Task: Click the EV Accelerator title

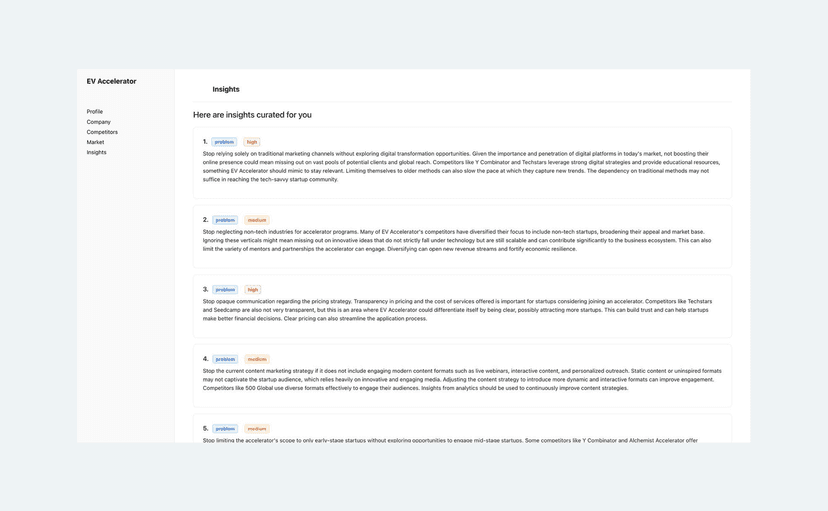Action: pos(111,81)
